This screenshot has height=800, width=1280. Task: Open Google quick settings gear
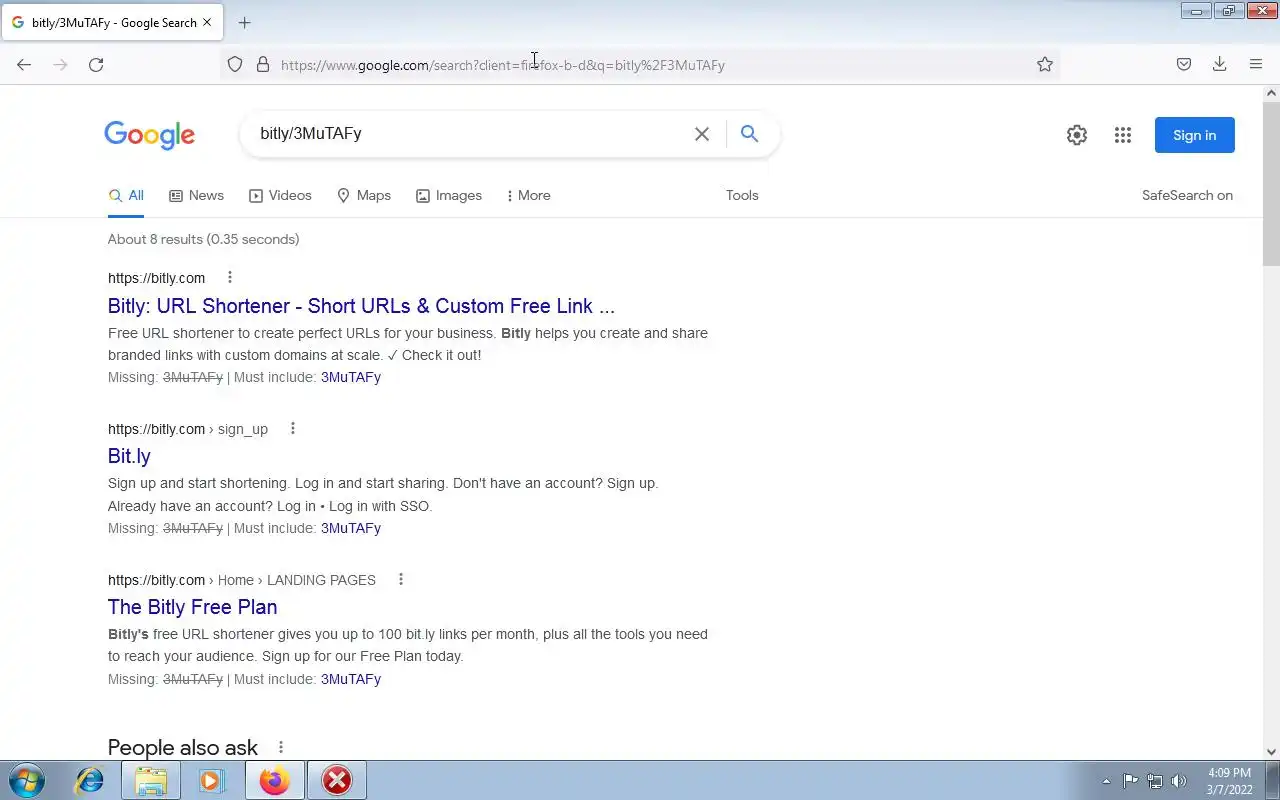point(1077,135)
